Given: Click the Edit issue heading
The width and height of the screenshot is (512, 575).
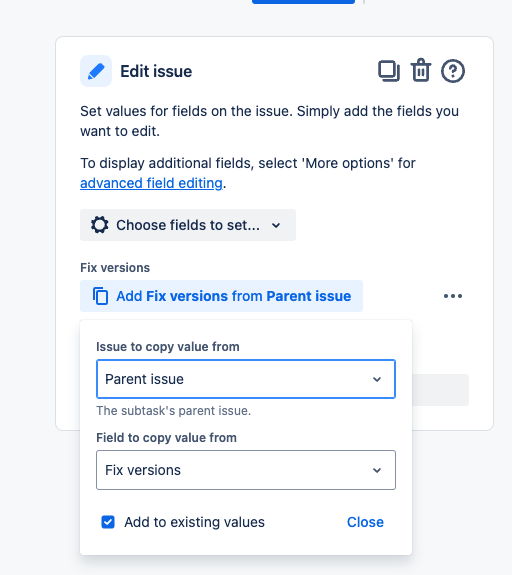Looking at the screenshot, I should [x=156, y=71].
